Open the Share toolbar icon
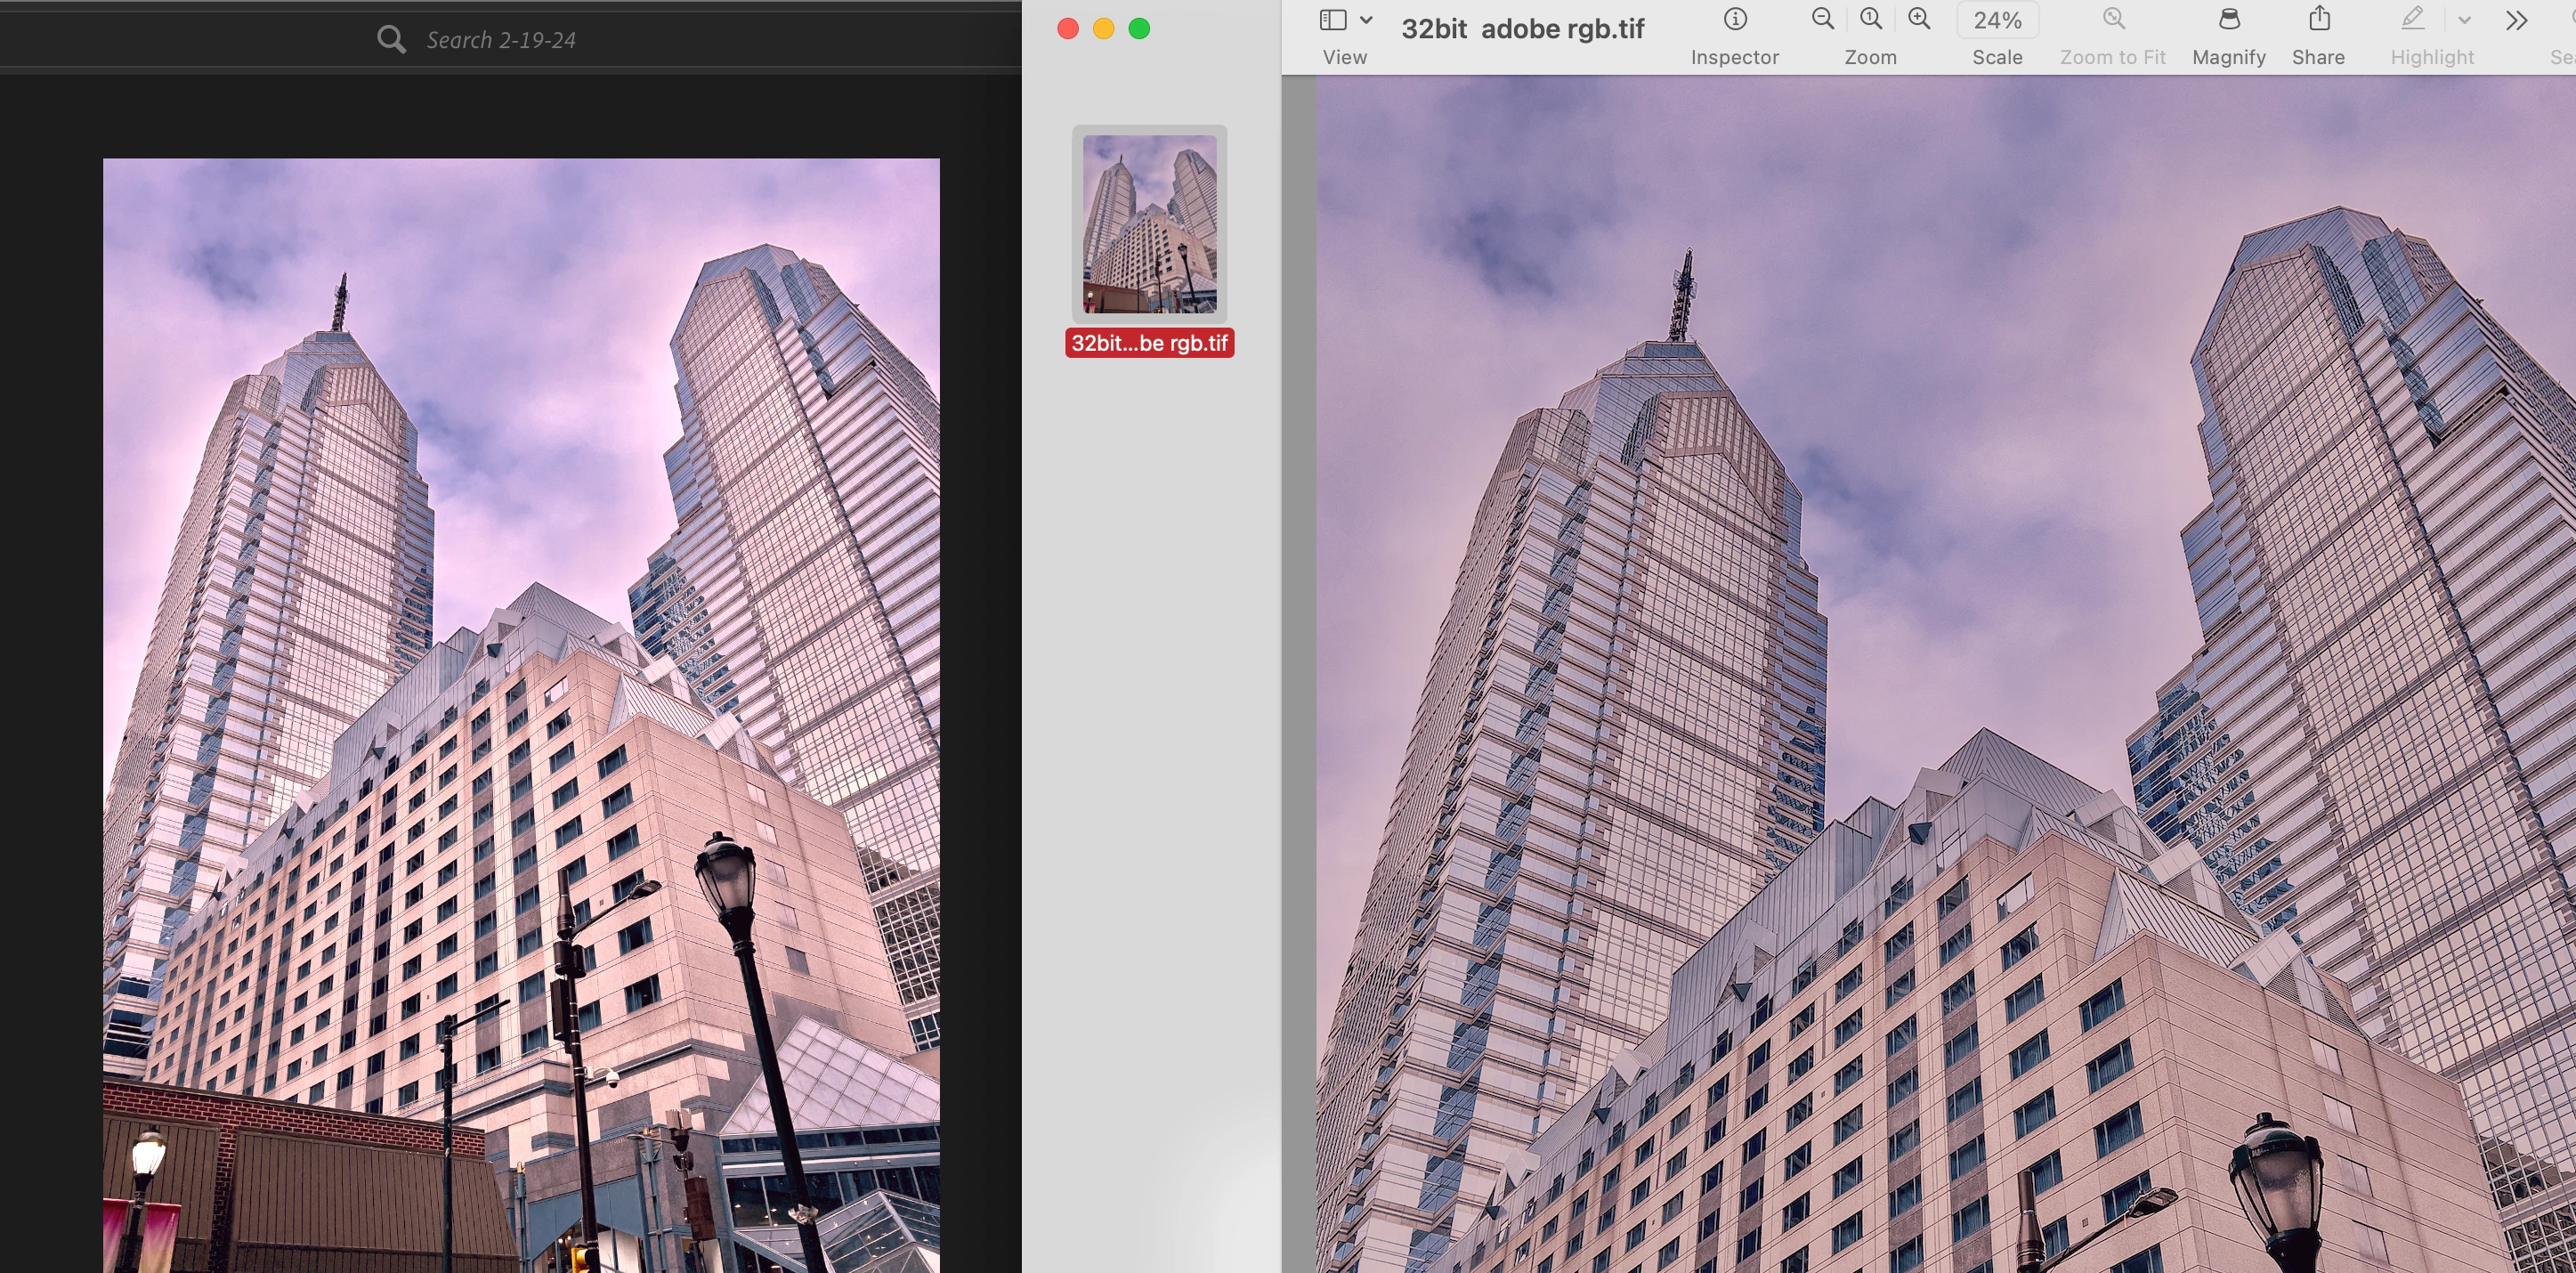 pos(2318,20)
